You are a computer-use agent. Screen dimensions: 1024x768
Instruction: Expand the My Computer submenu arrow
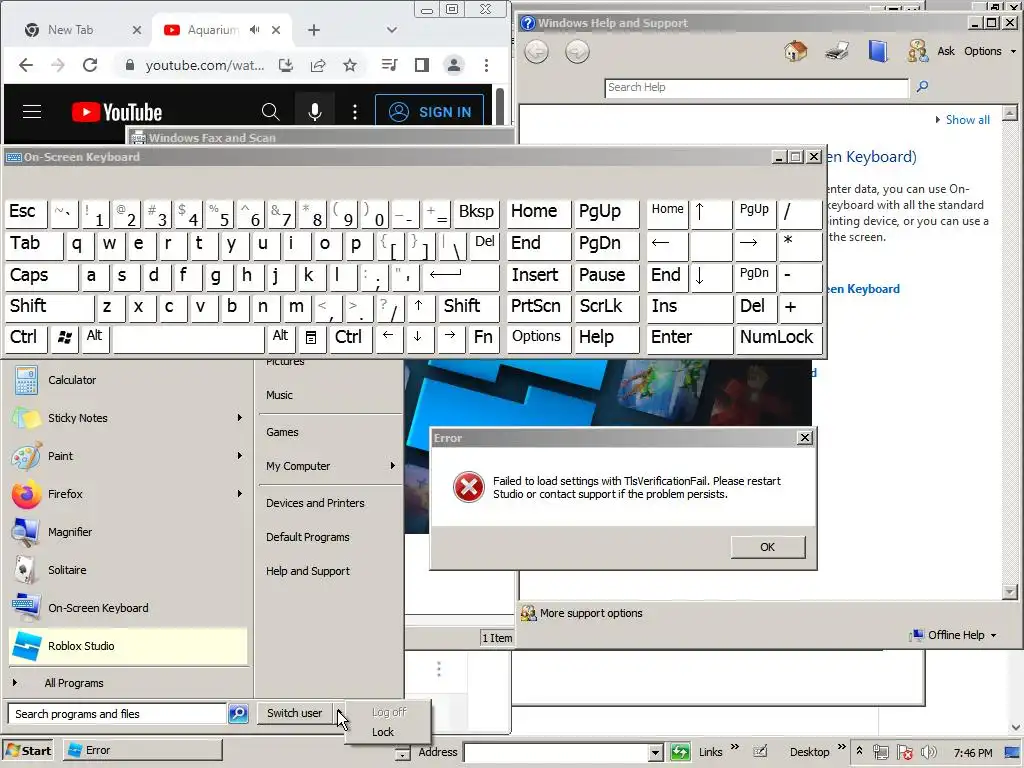(392, 466)
